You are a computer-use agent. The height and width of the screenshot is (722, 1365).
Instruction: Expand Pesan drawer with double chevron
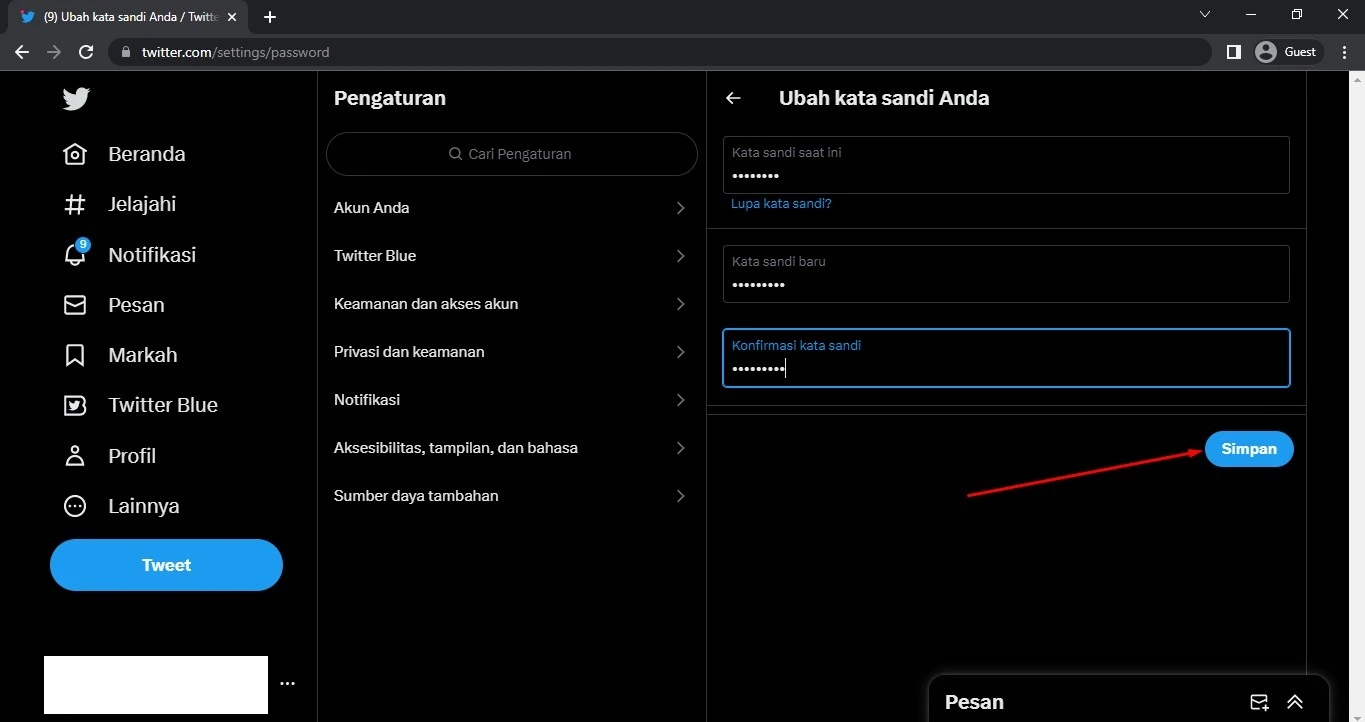[x=1295, y=702]
